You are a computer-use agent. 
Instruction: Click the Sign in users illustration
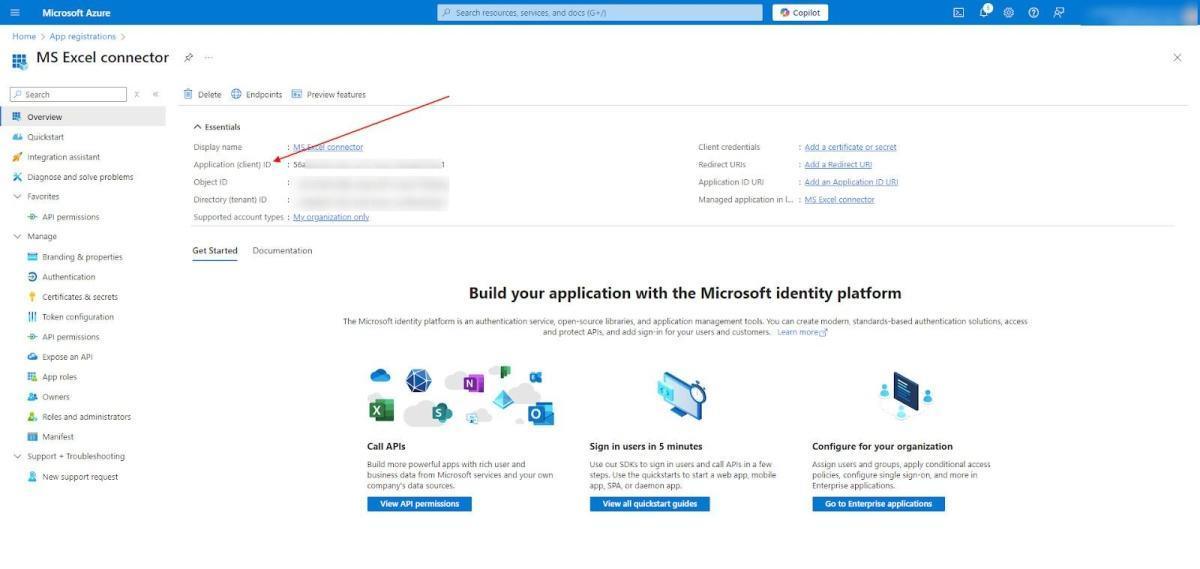pyautogui.click(x=681, y=396)
